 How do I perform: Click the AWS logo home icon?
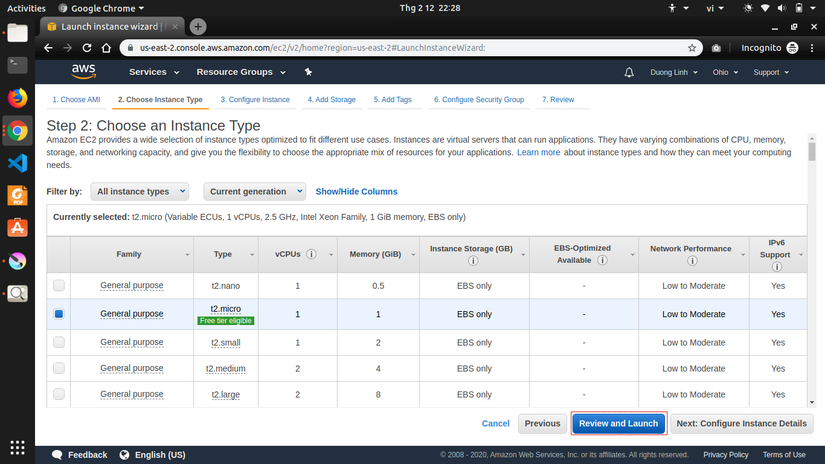[x=83, y=72]
